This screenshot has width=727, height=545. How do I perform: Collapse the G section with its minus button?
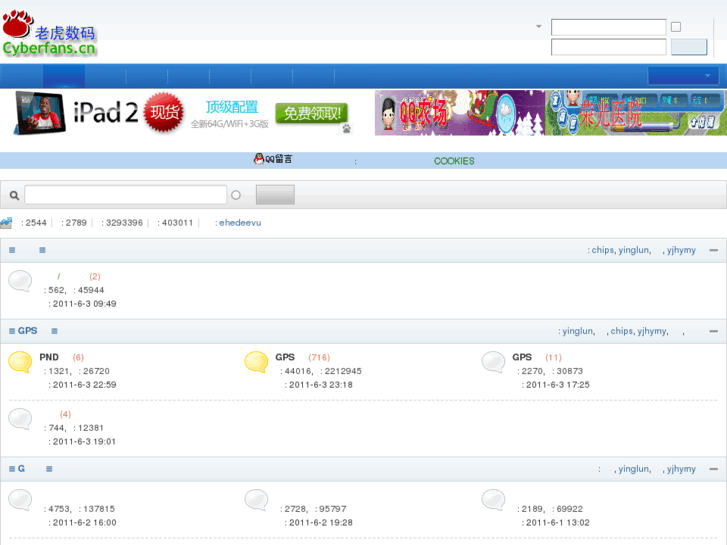click(x=714, y=469)
